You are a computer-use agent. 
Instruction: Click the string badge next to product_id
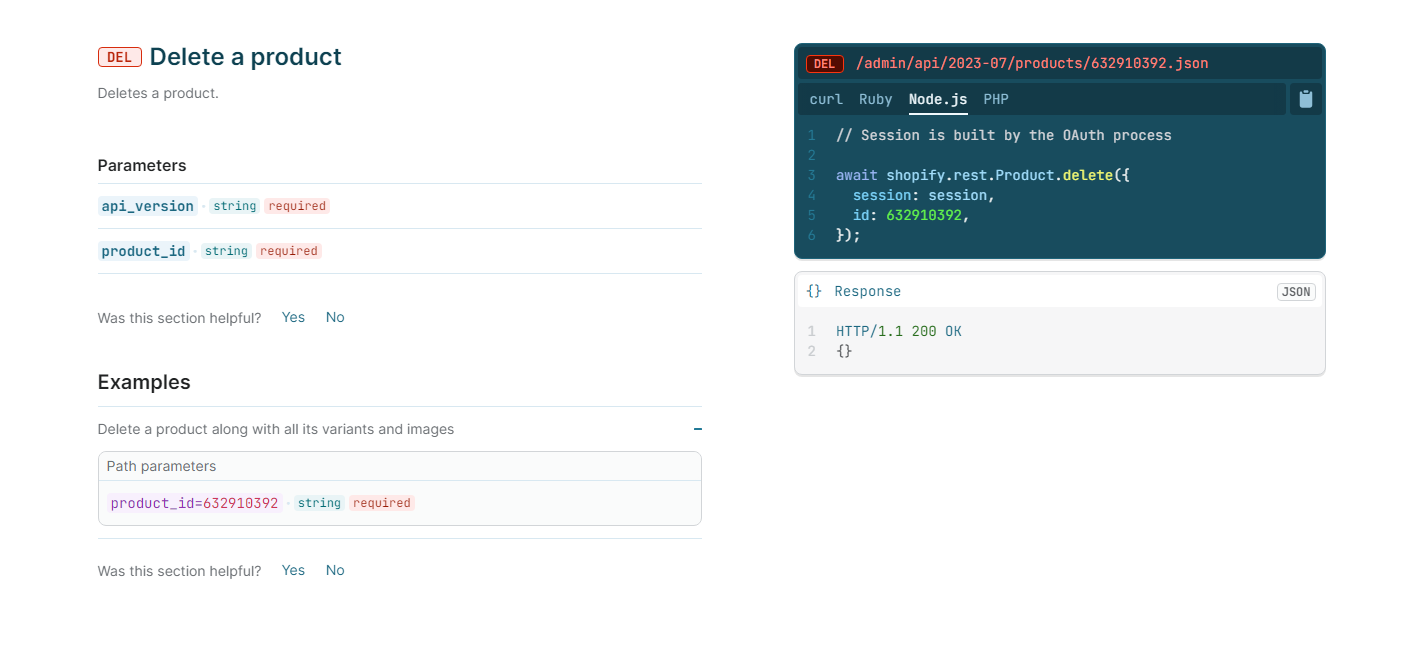[226, 251]
